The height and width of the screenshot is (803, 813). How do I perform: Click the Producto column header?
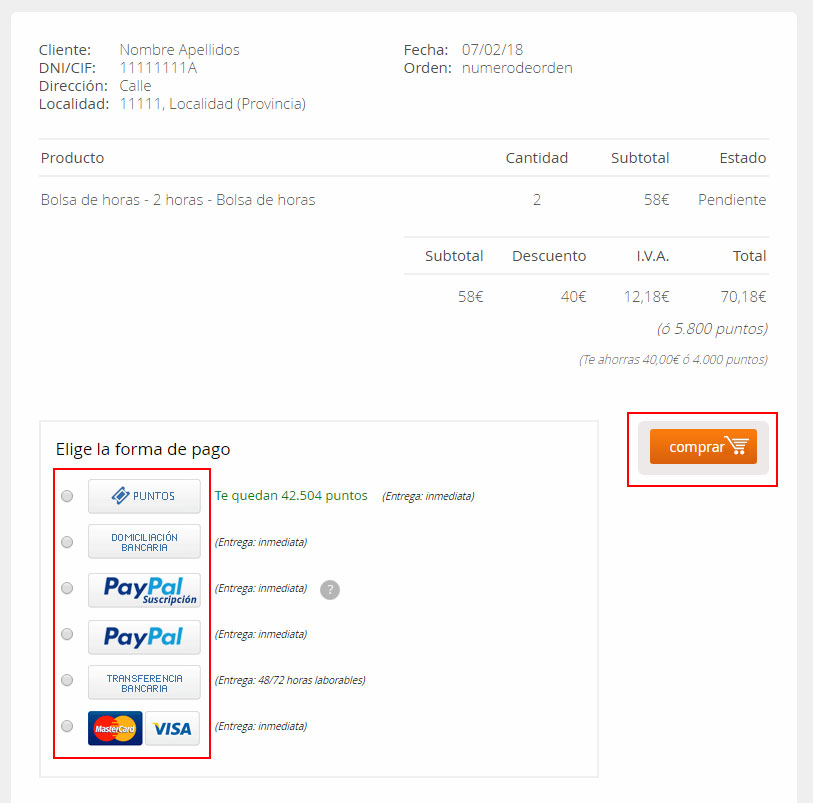point(73,158)
